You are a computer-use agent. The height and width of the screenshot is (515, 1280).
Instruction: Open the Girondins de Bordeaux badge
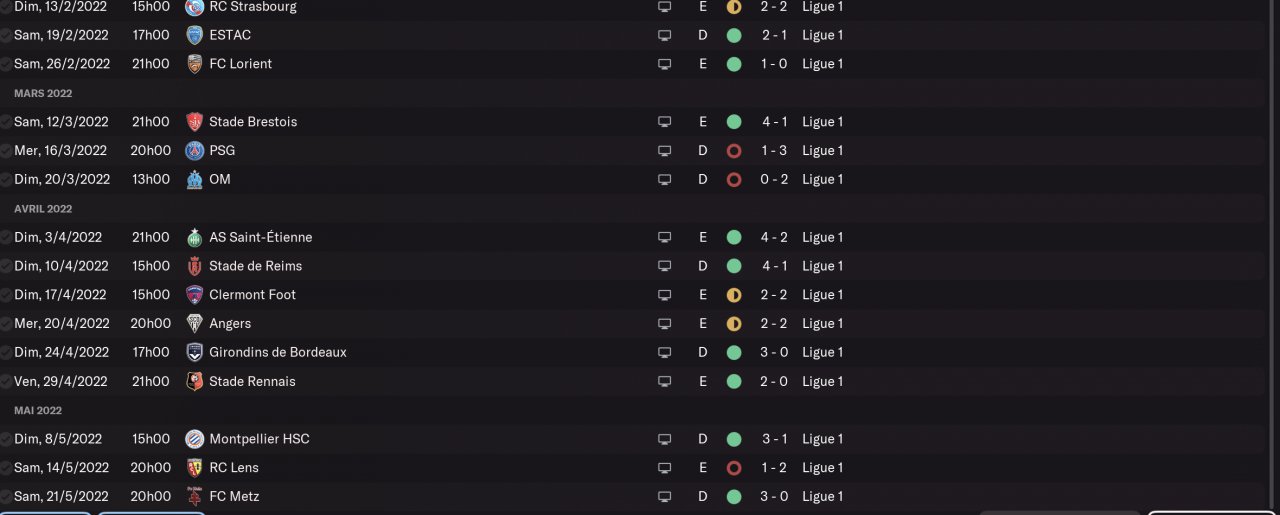pos(194,353)
